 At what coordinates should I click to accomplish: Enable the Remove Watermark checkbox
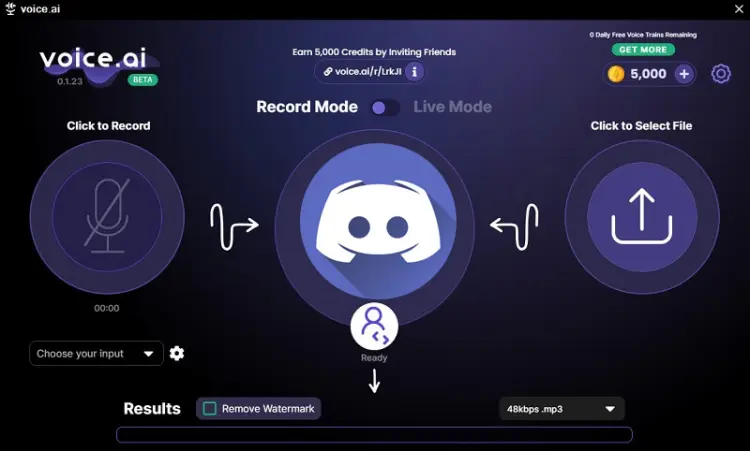(x=210, y=408)
